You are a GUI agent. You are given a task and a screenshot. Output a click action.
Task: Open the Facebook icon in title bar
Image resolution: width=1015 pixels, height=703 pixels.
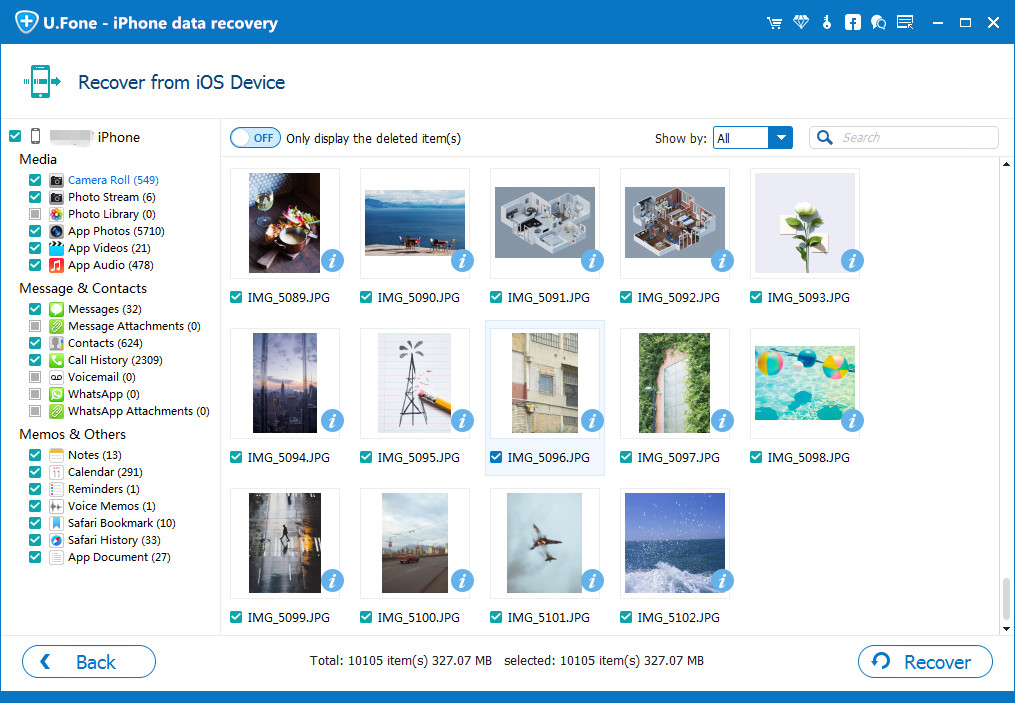853,23
